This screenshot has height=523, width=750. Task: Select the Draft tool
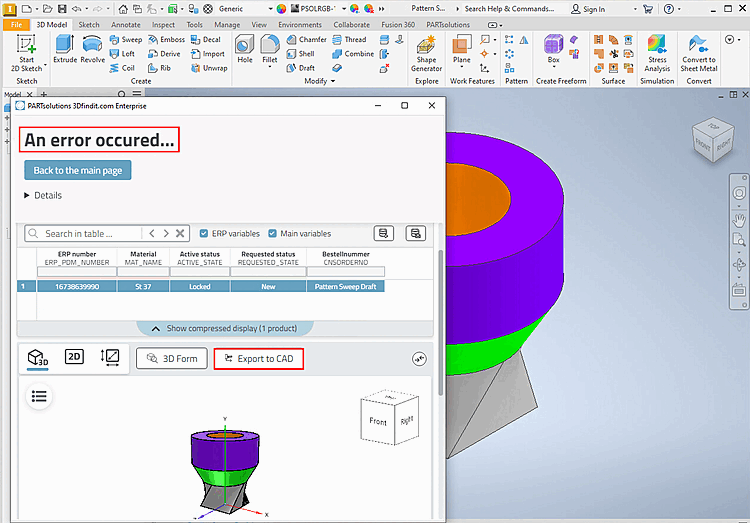(300, 68)
